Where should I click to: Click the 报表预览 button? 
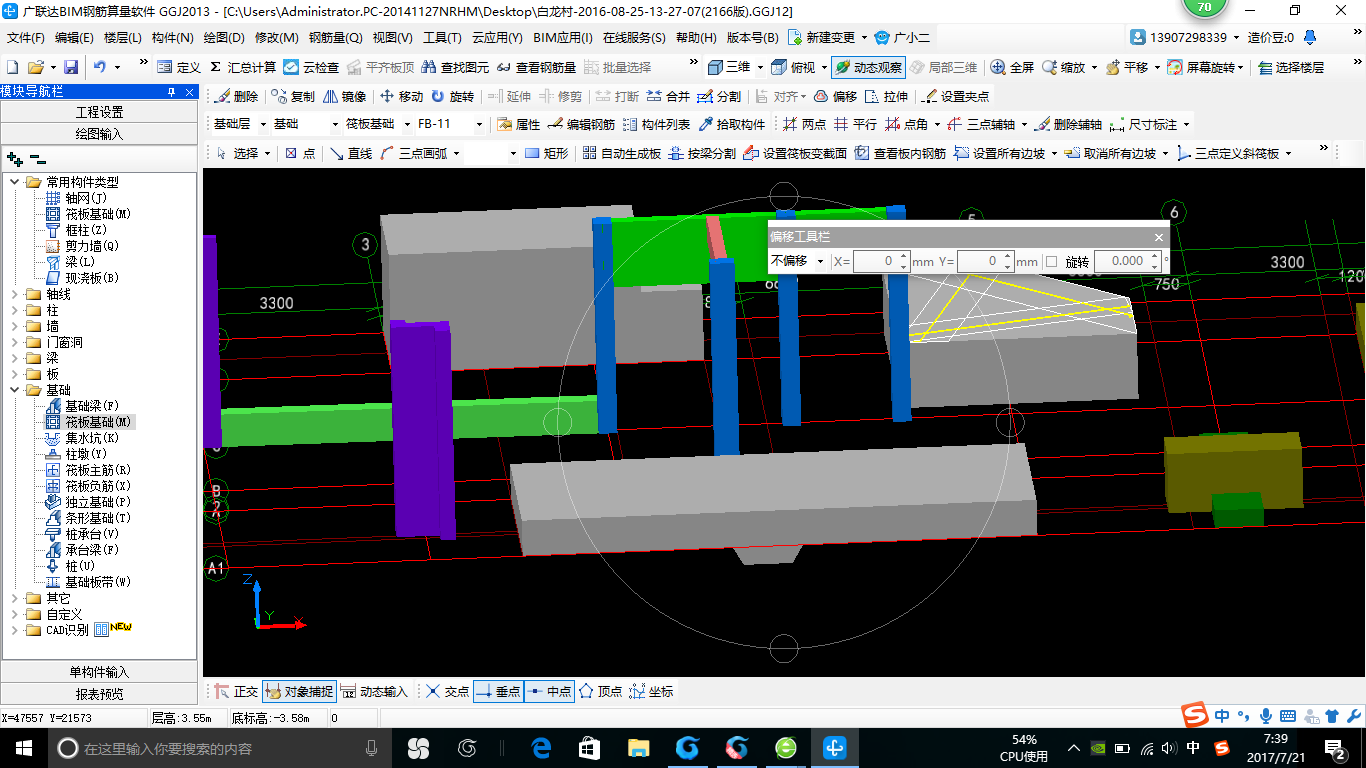pos(99,694)
